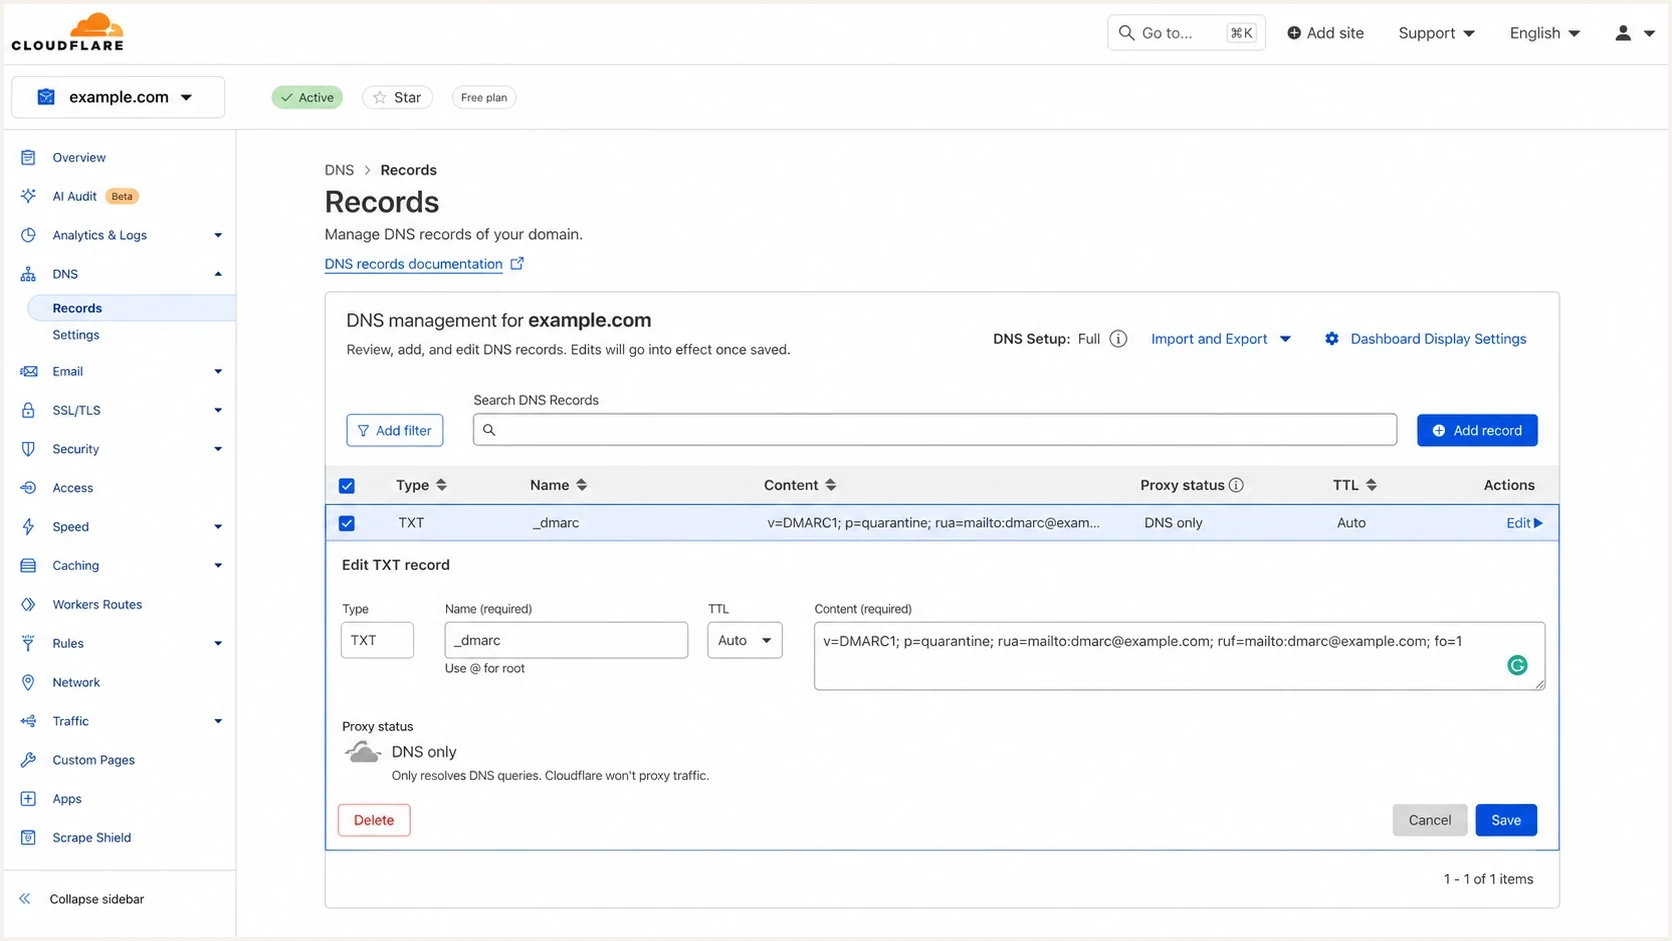Click the Go to search box
Image resolution: width=1672 pixels, height=941 pixels.
[1186, 33]
